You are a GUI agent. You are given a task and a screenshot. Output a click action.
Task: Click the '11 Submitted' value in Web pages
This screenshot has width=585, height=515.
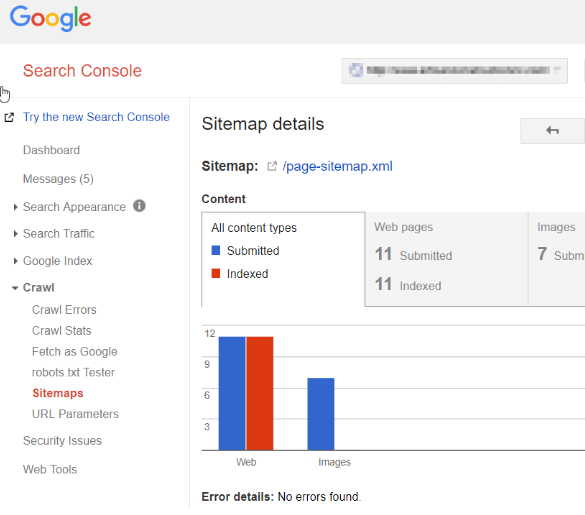413,255
